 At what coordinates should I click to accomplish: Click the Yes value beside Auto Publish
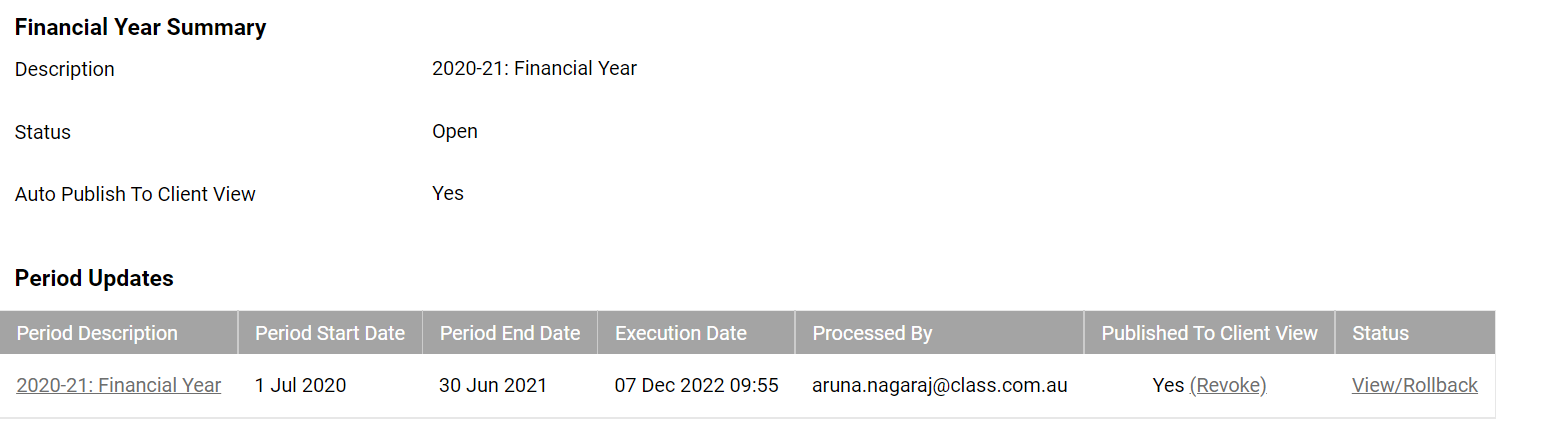pos(447,193)
